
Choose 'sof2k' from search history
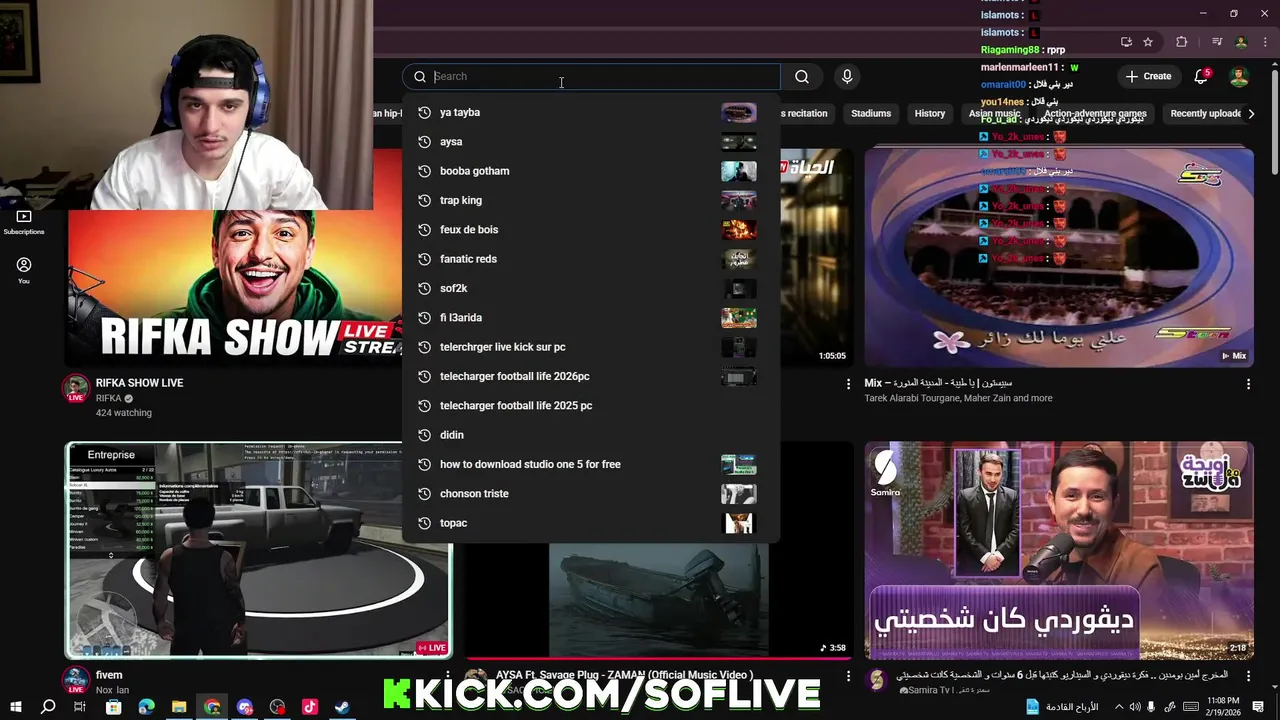590,289
